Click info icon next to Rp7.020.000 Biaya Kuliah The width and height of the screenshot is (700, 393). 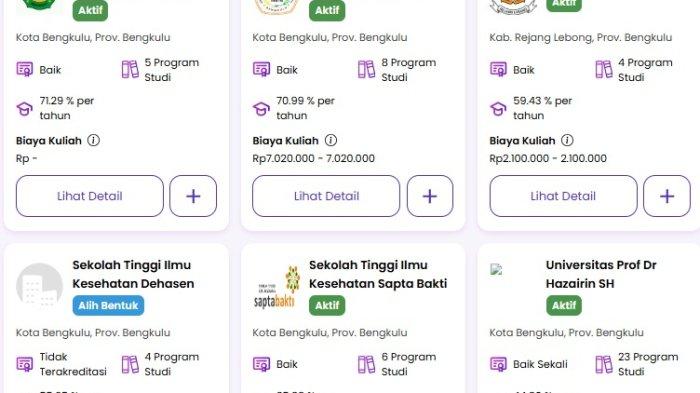330,140
